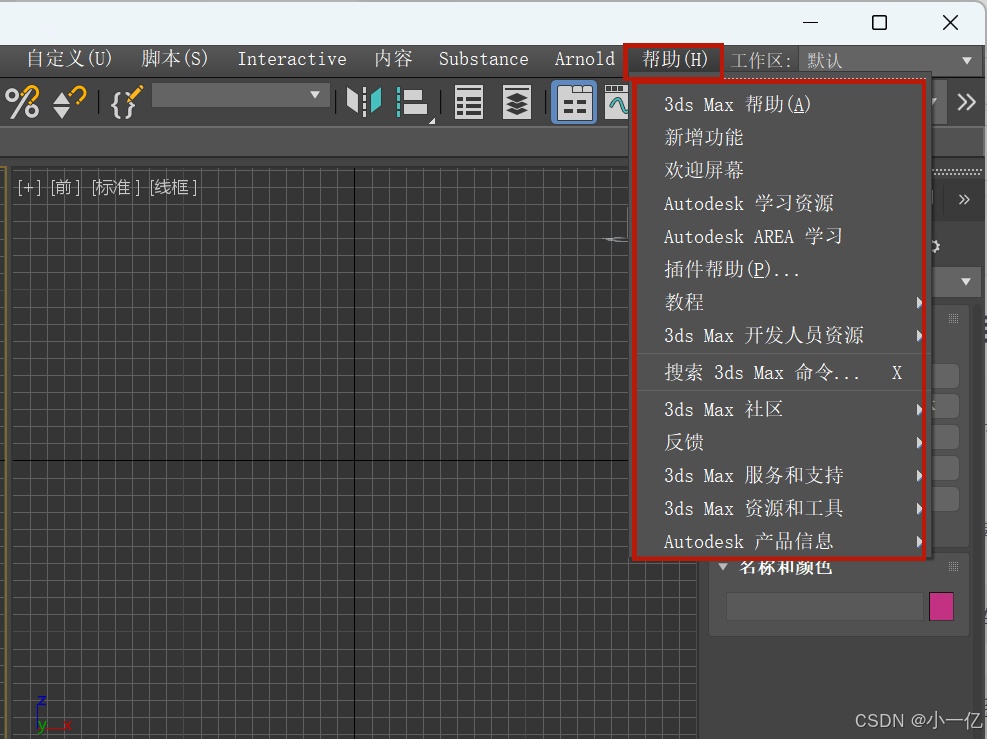Click the [+] viewport general label
The height and width of the screenshot is (739, 987).
(x=29, y=187)
